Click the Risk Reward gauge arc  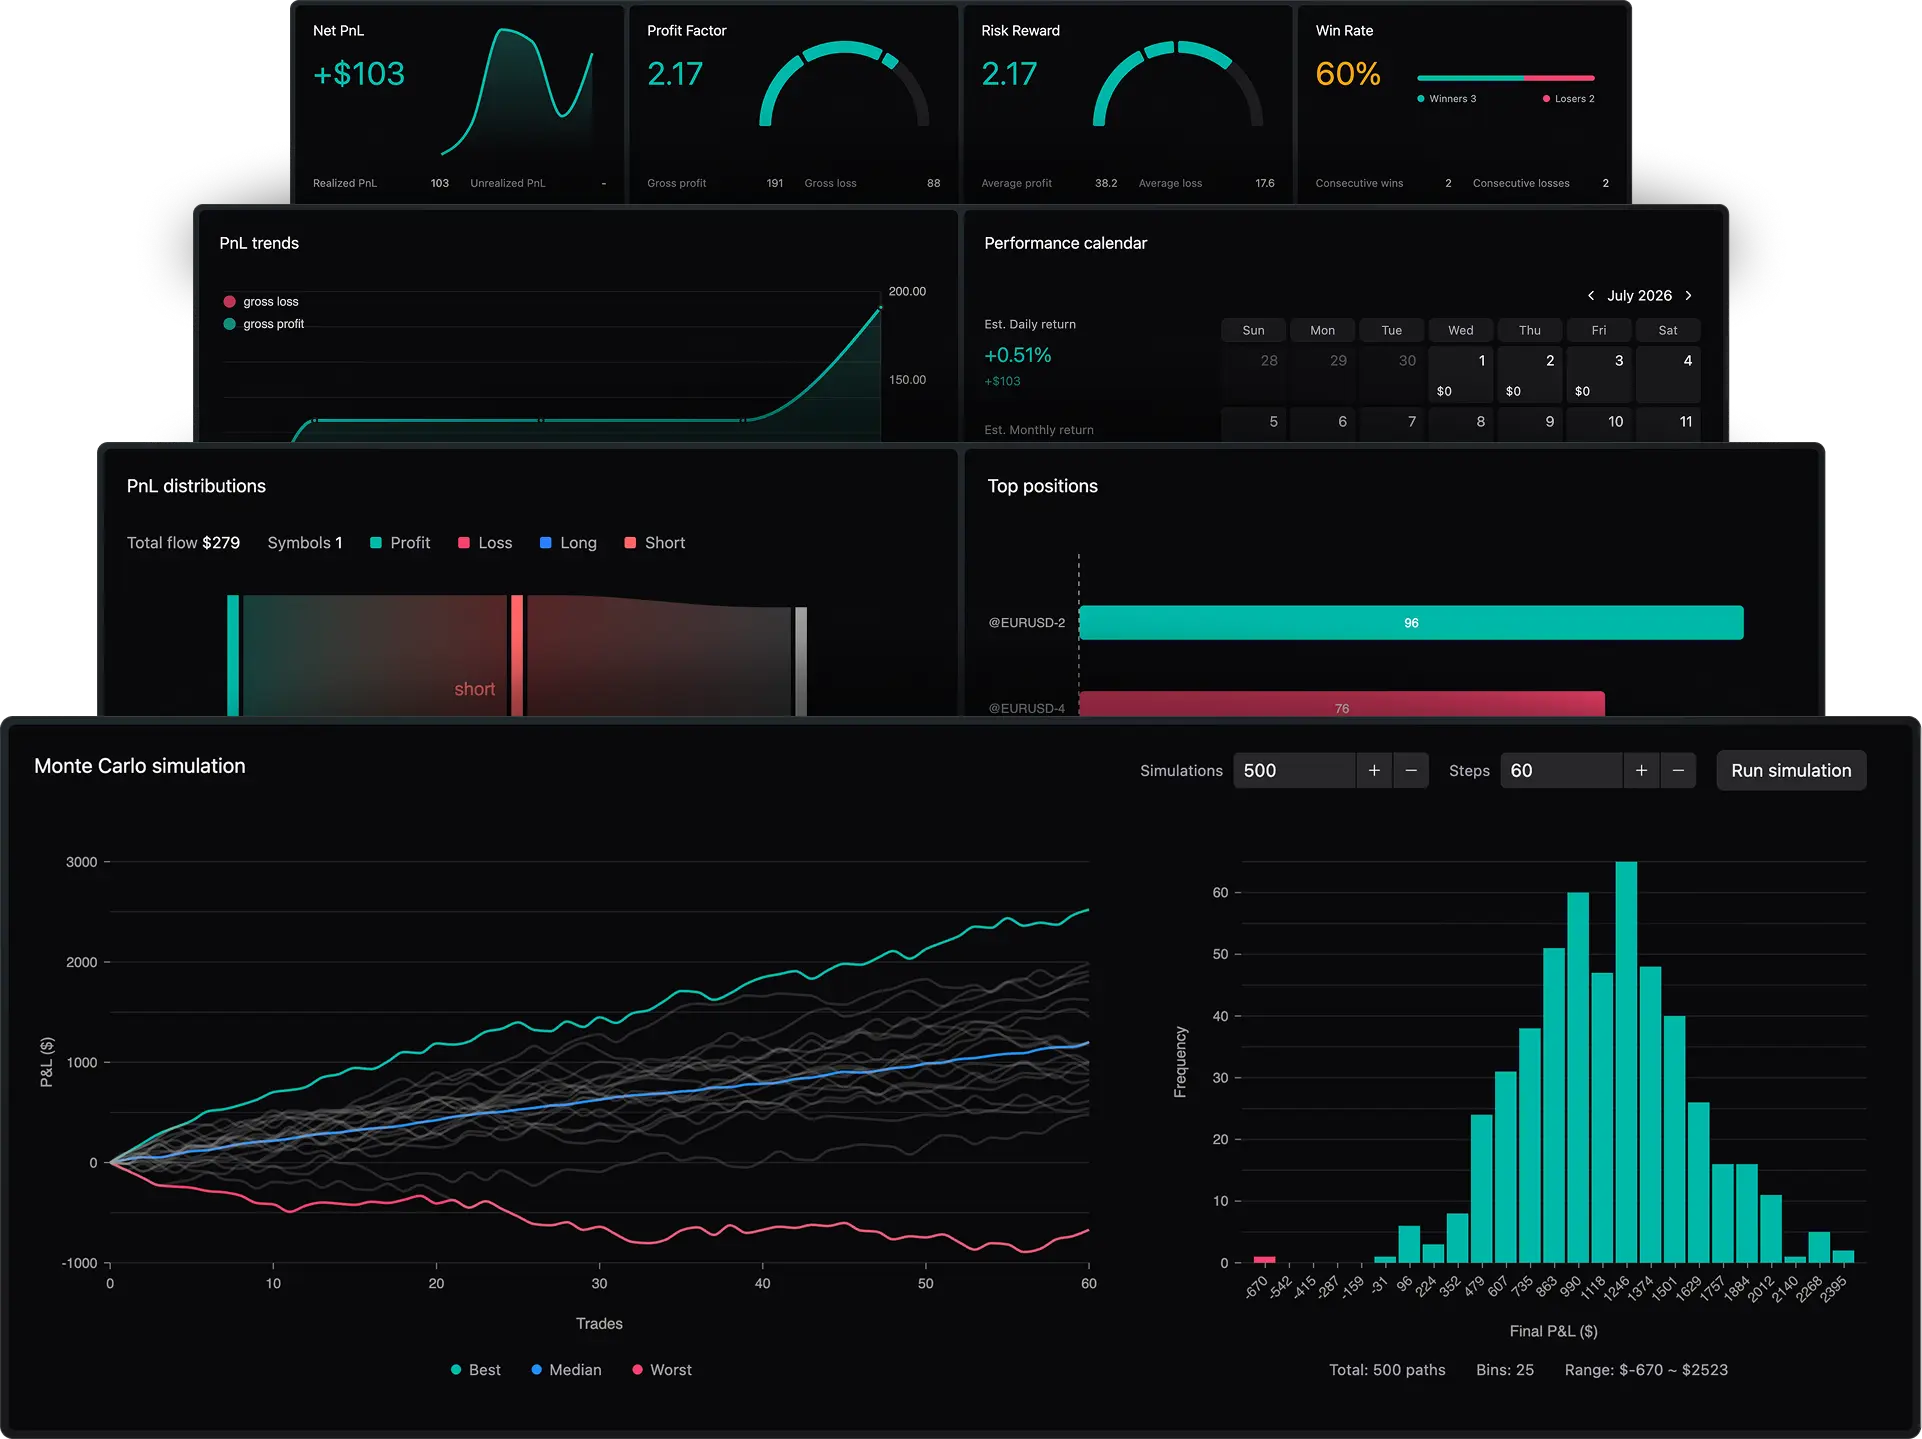(x=1178, y=48)
